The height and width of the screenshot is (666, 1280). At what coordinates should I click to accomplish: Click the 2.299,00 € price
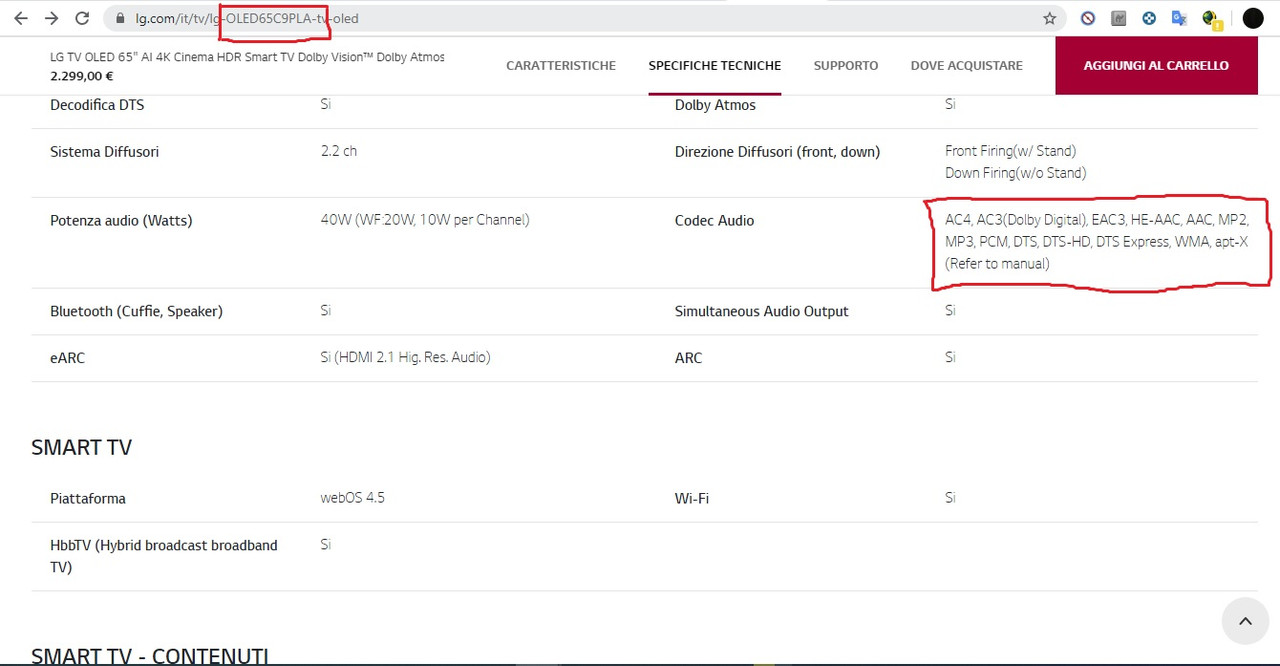(x=82, y=76)
